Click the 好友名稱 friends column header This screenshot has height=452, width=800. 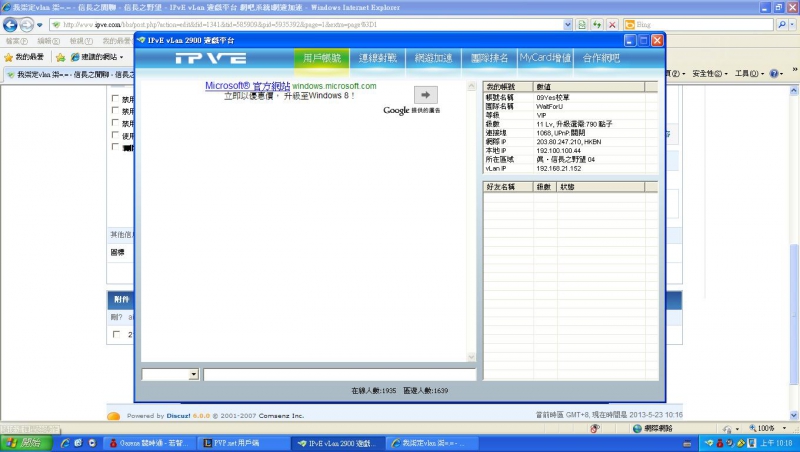pos(508,187)
